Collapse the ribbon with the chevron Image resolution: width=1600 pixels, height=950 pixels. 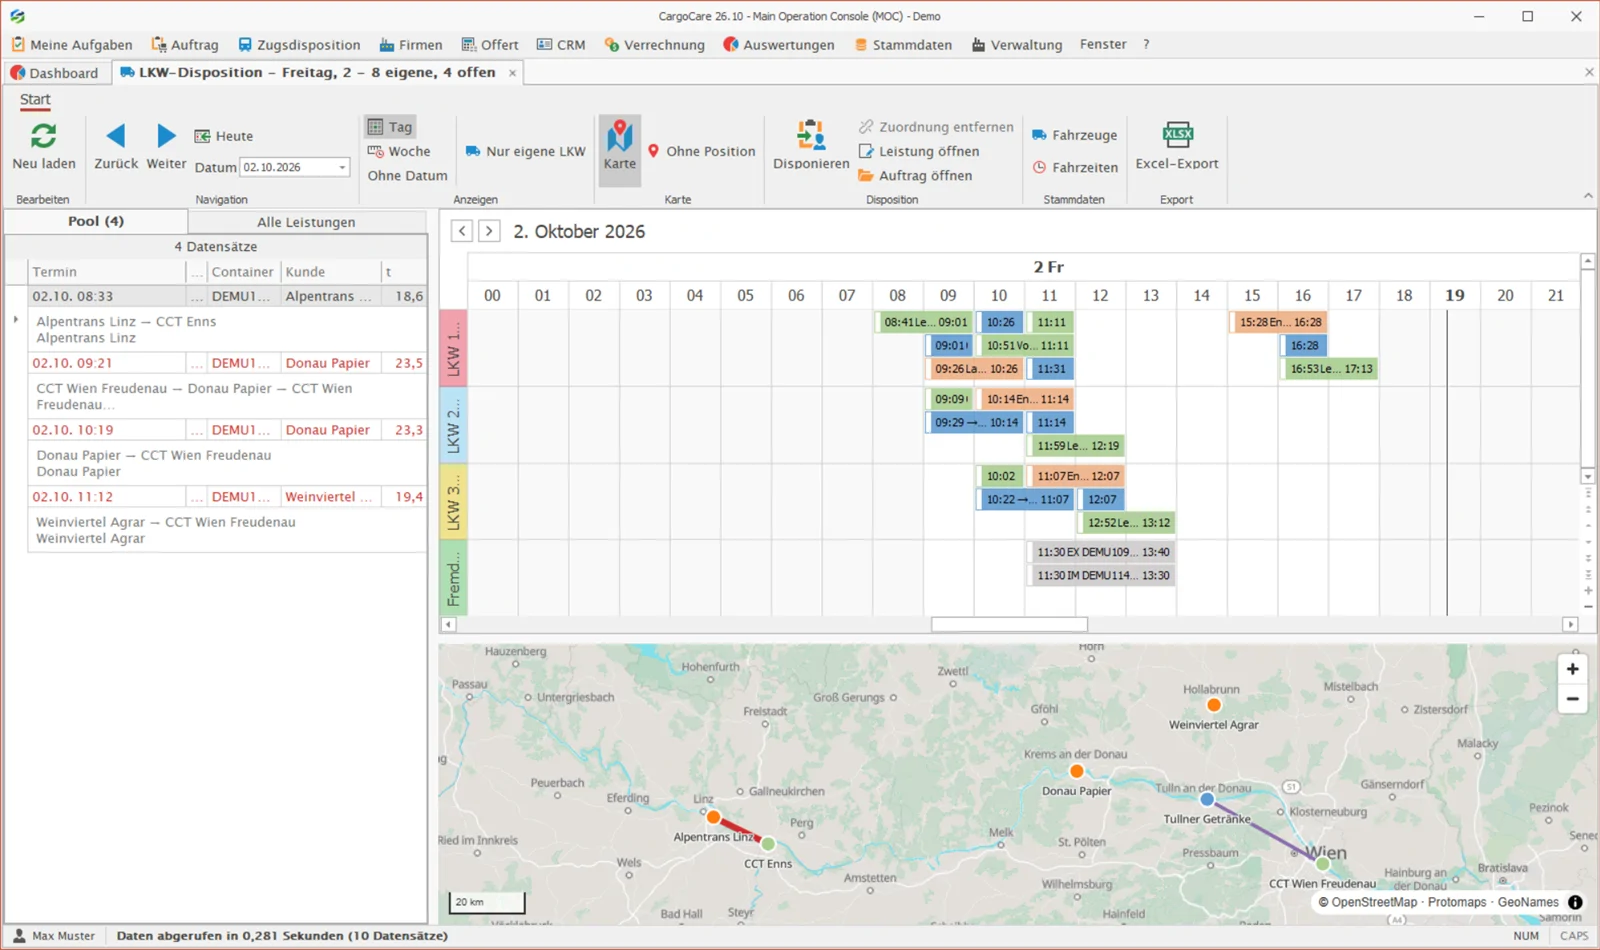(x=1588, y=197)
